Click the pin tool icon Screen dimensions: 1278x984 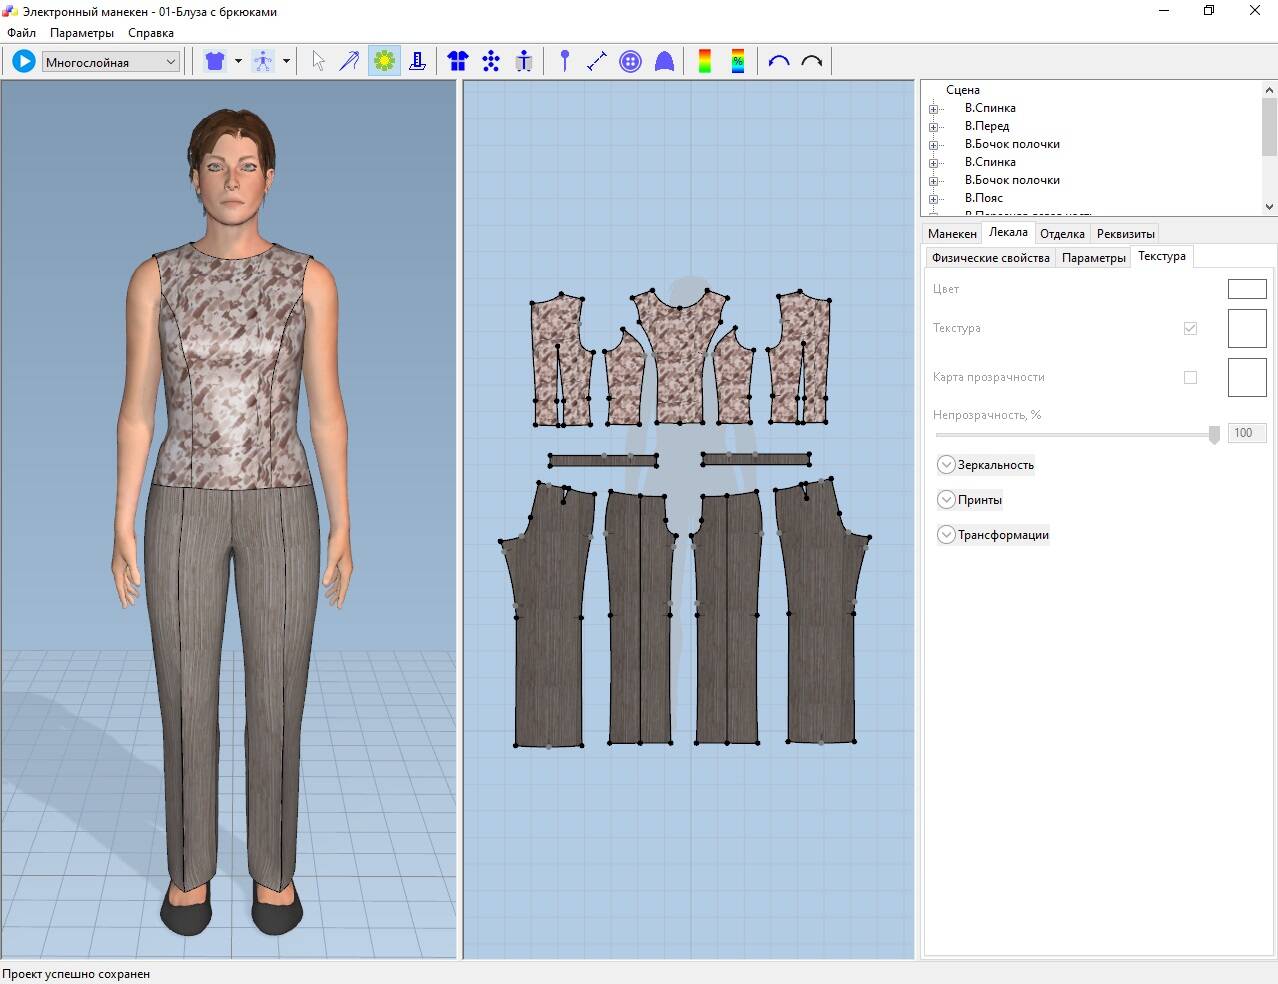(564, 62)
